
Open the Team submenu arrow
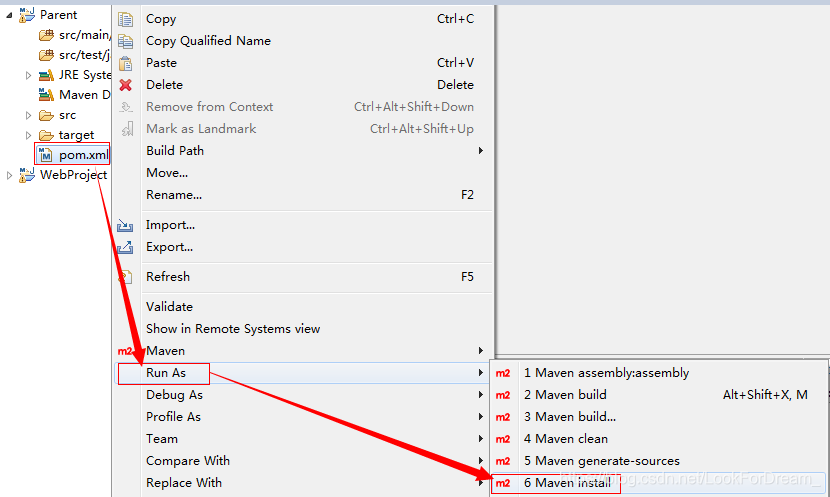(481, 439)
